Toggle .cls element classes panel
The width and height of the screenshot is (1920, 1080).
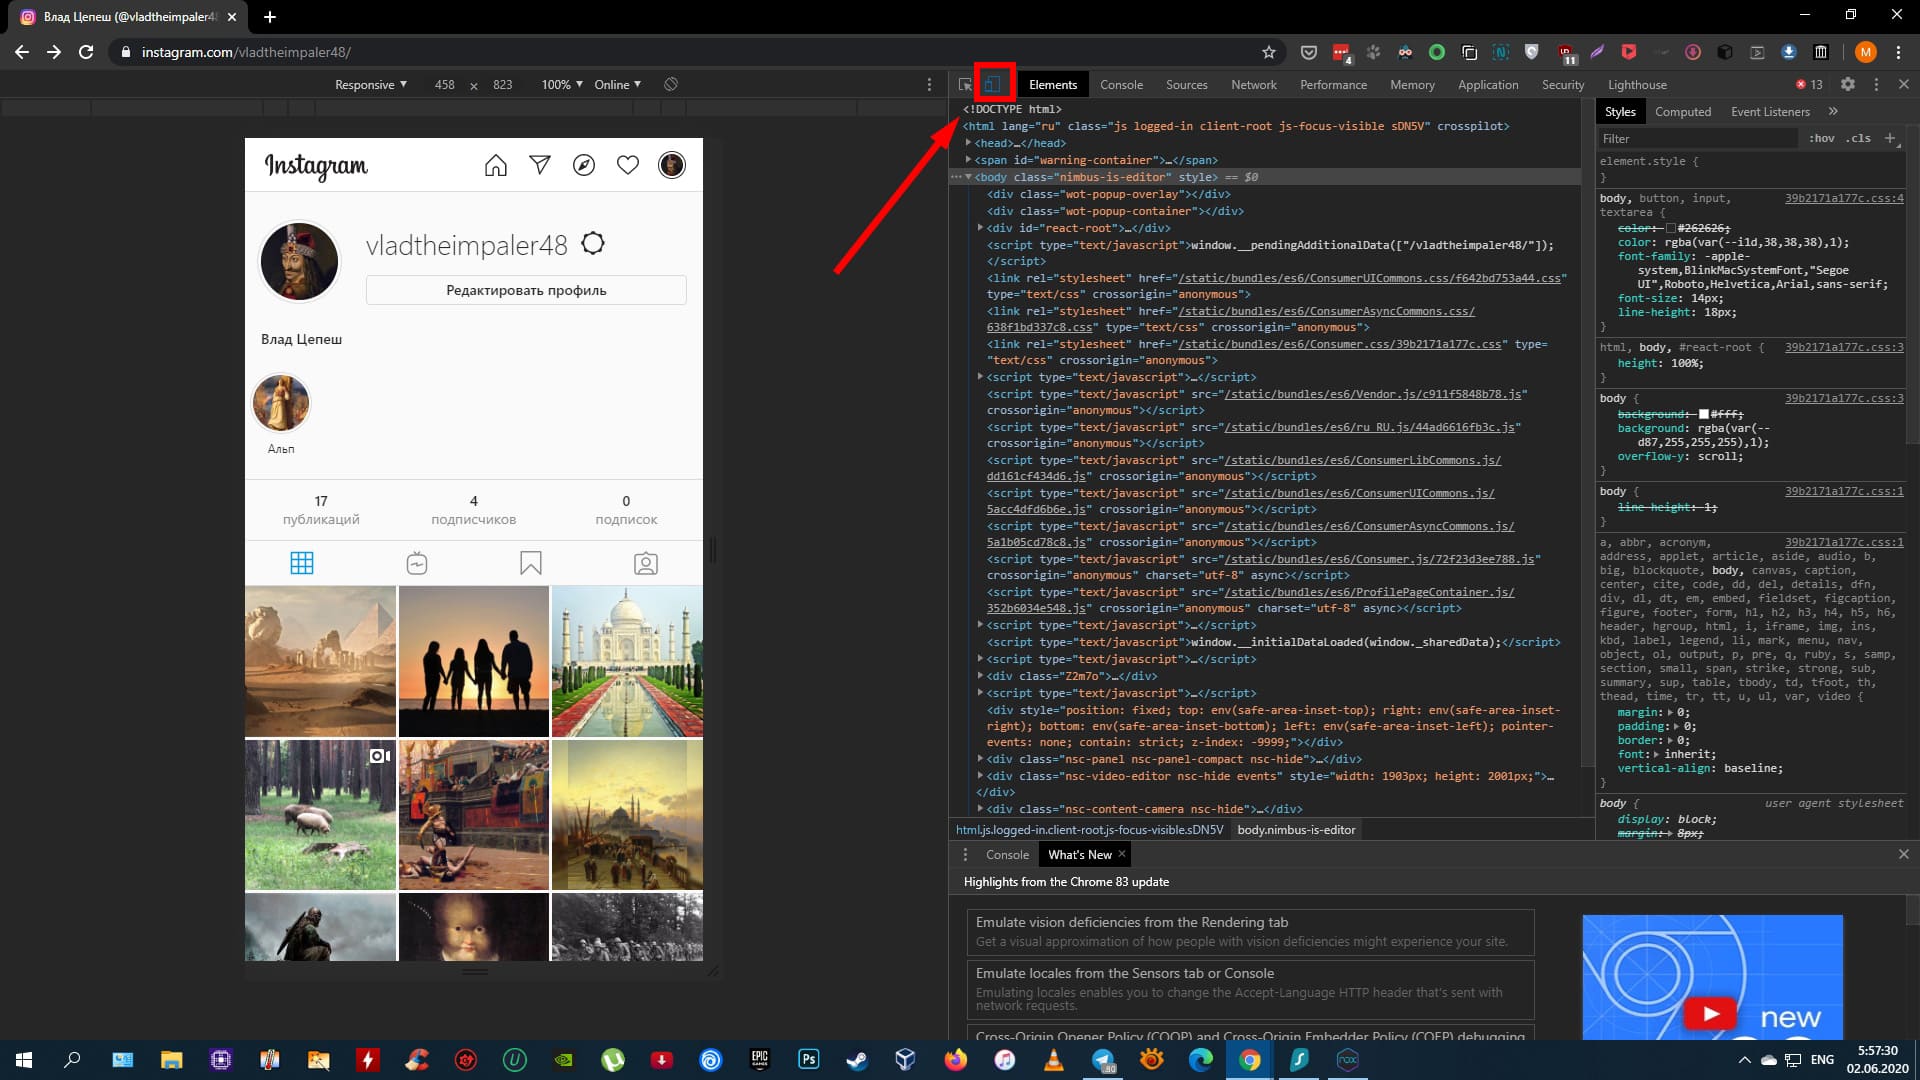(x=1859, y=138)
